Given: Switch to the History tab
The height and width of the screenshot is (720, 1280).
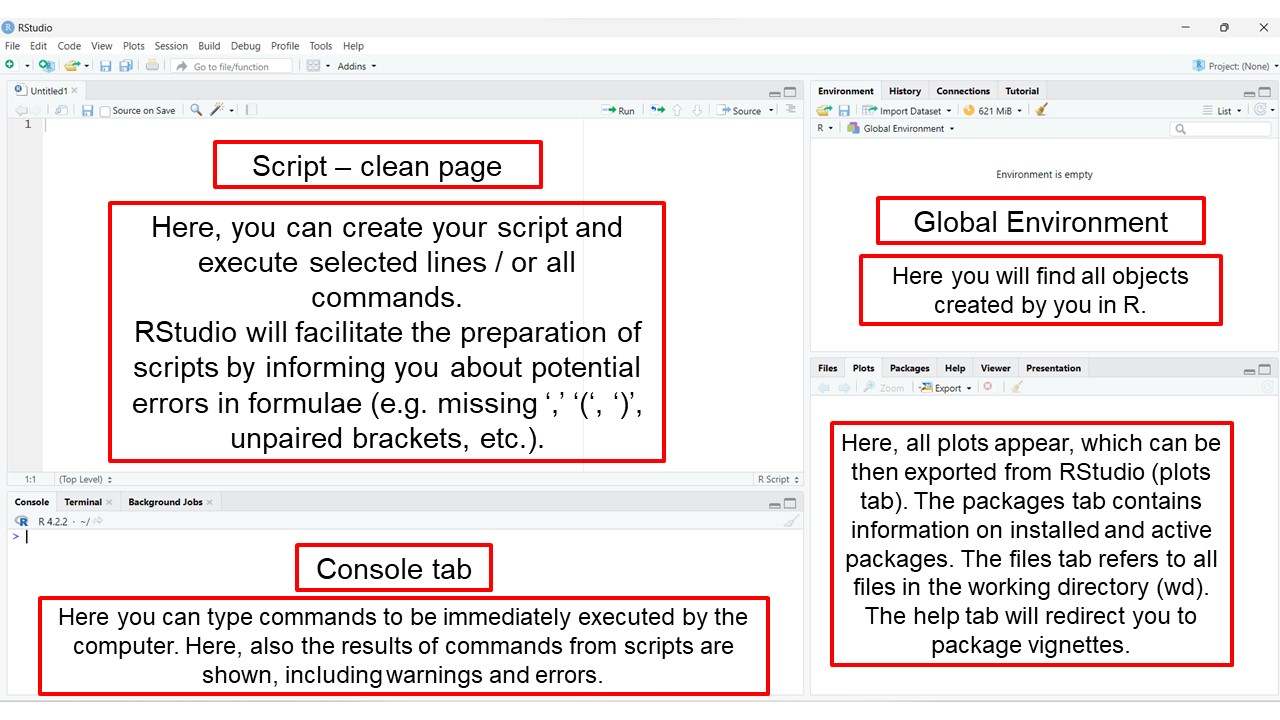Looking at the screenshot, I should coord(905,91).
